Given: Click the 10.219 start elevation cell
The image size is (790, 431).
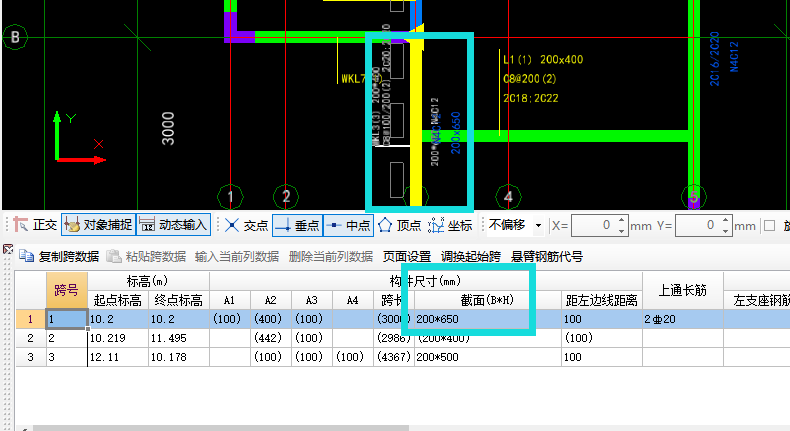Looking at the screenshot, I should [x=118, y=338].
